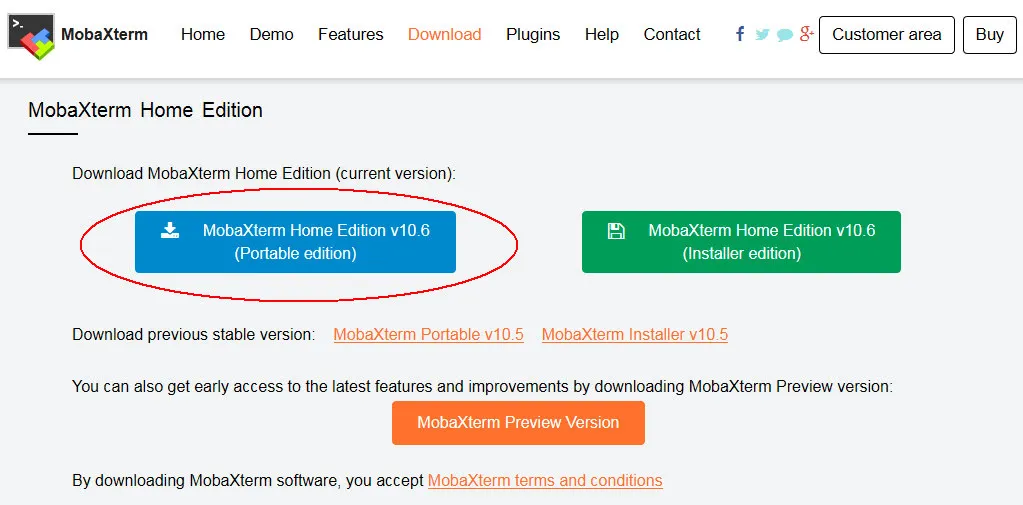Viewport: 1023px width, 505px height.
Task: Click the Buy button
Action: tap(990, 35)
